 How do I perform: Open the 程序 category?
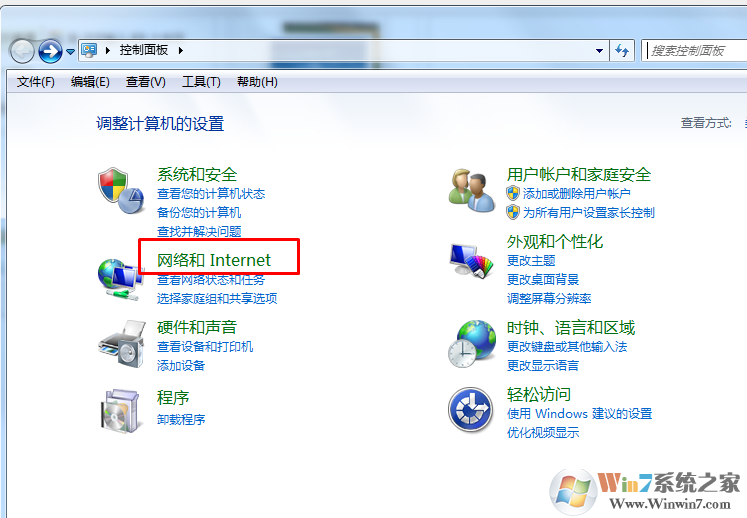[x=173, y=397]
